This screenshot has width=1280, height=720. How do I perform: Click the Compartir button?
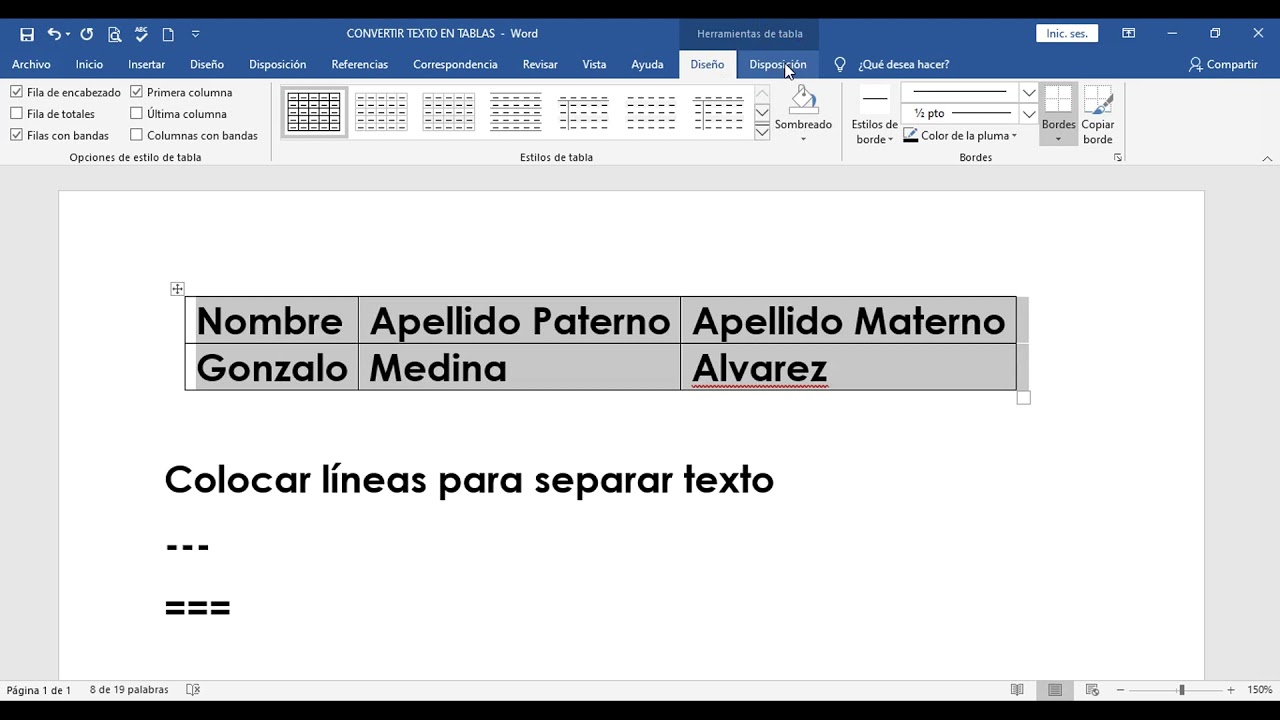pos(1223,64)
